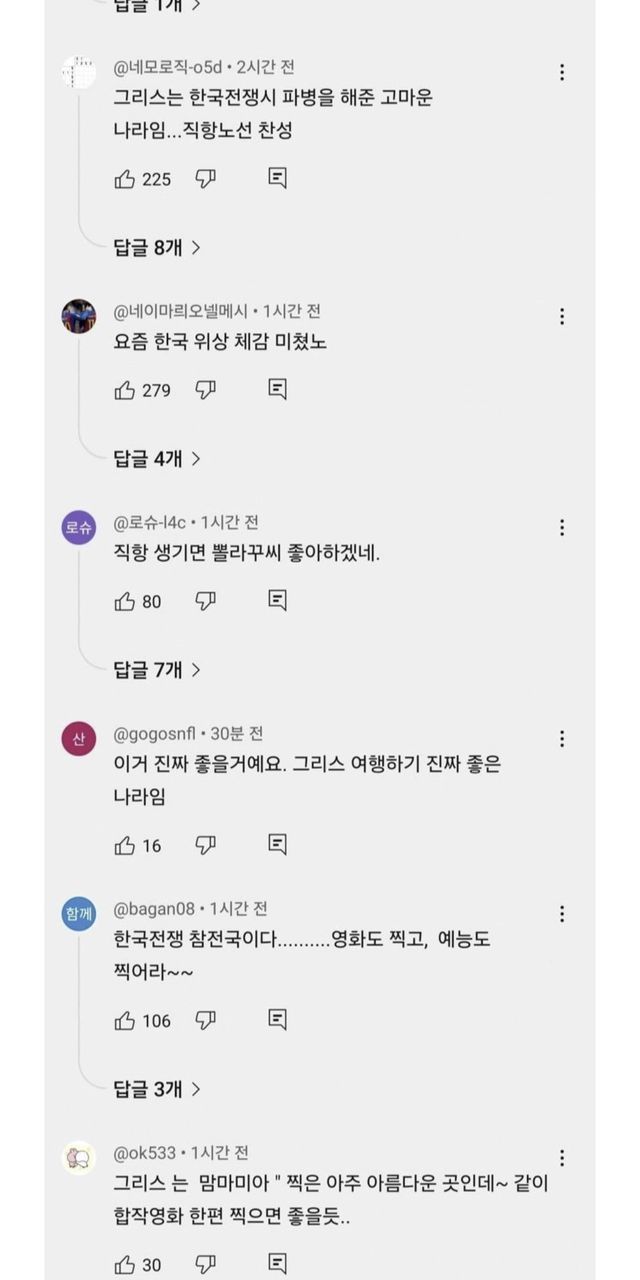Like the bagan08 comment with 106 likes

(125, 1020)
